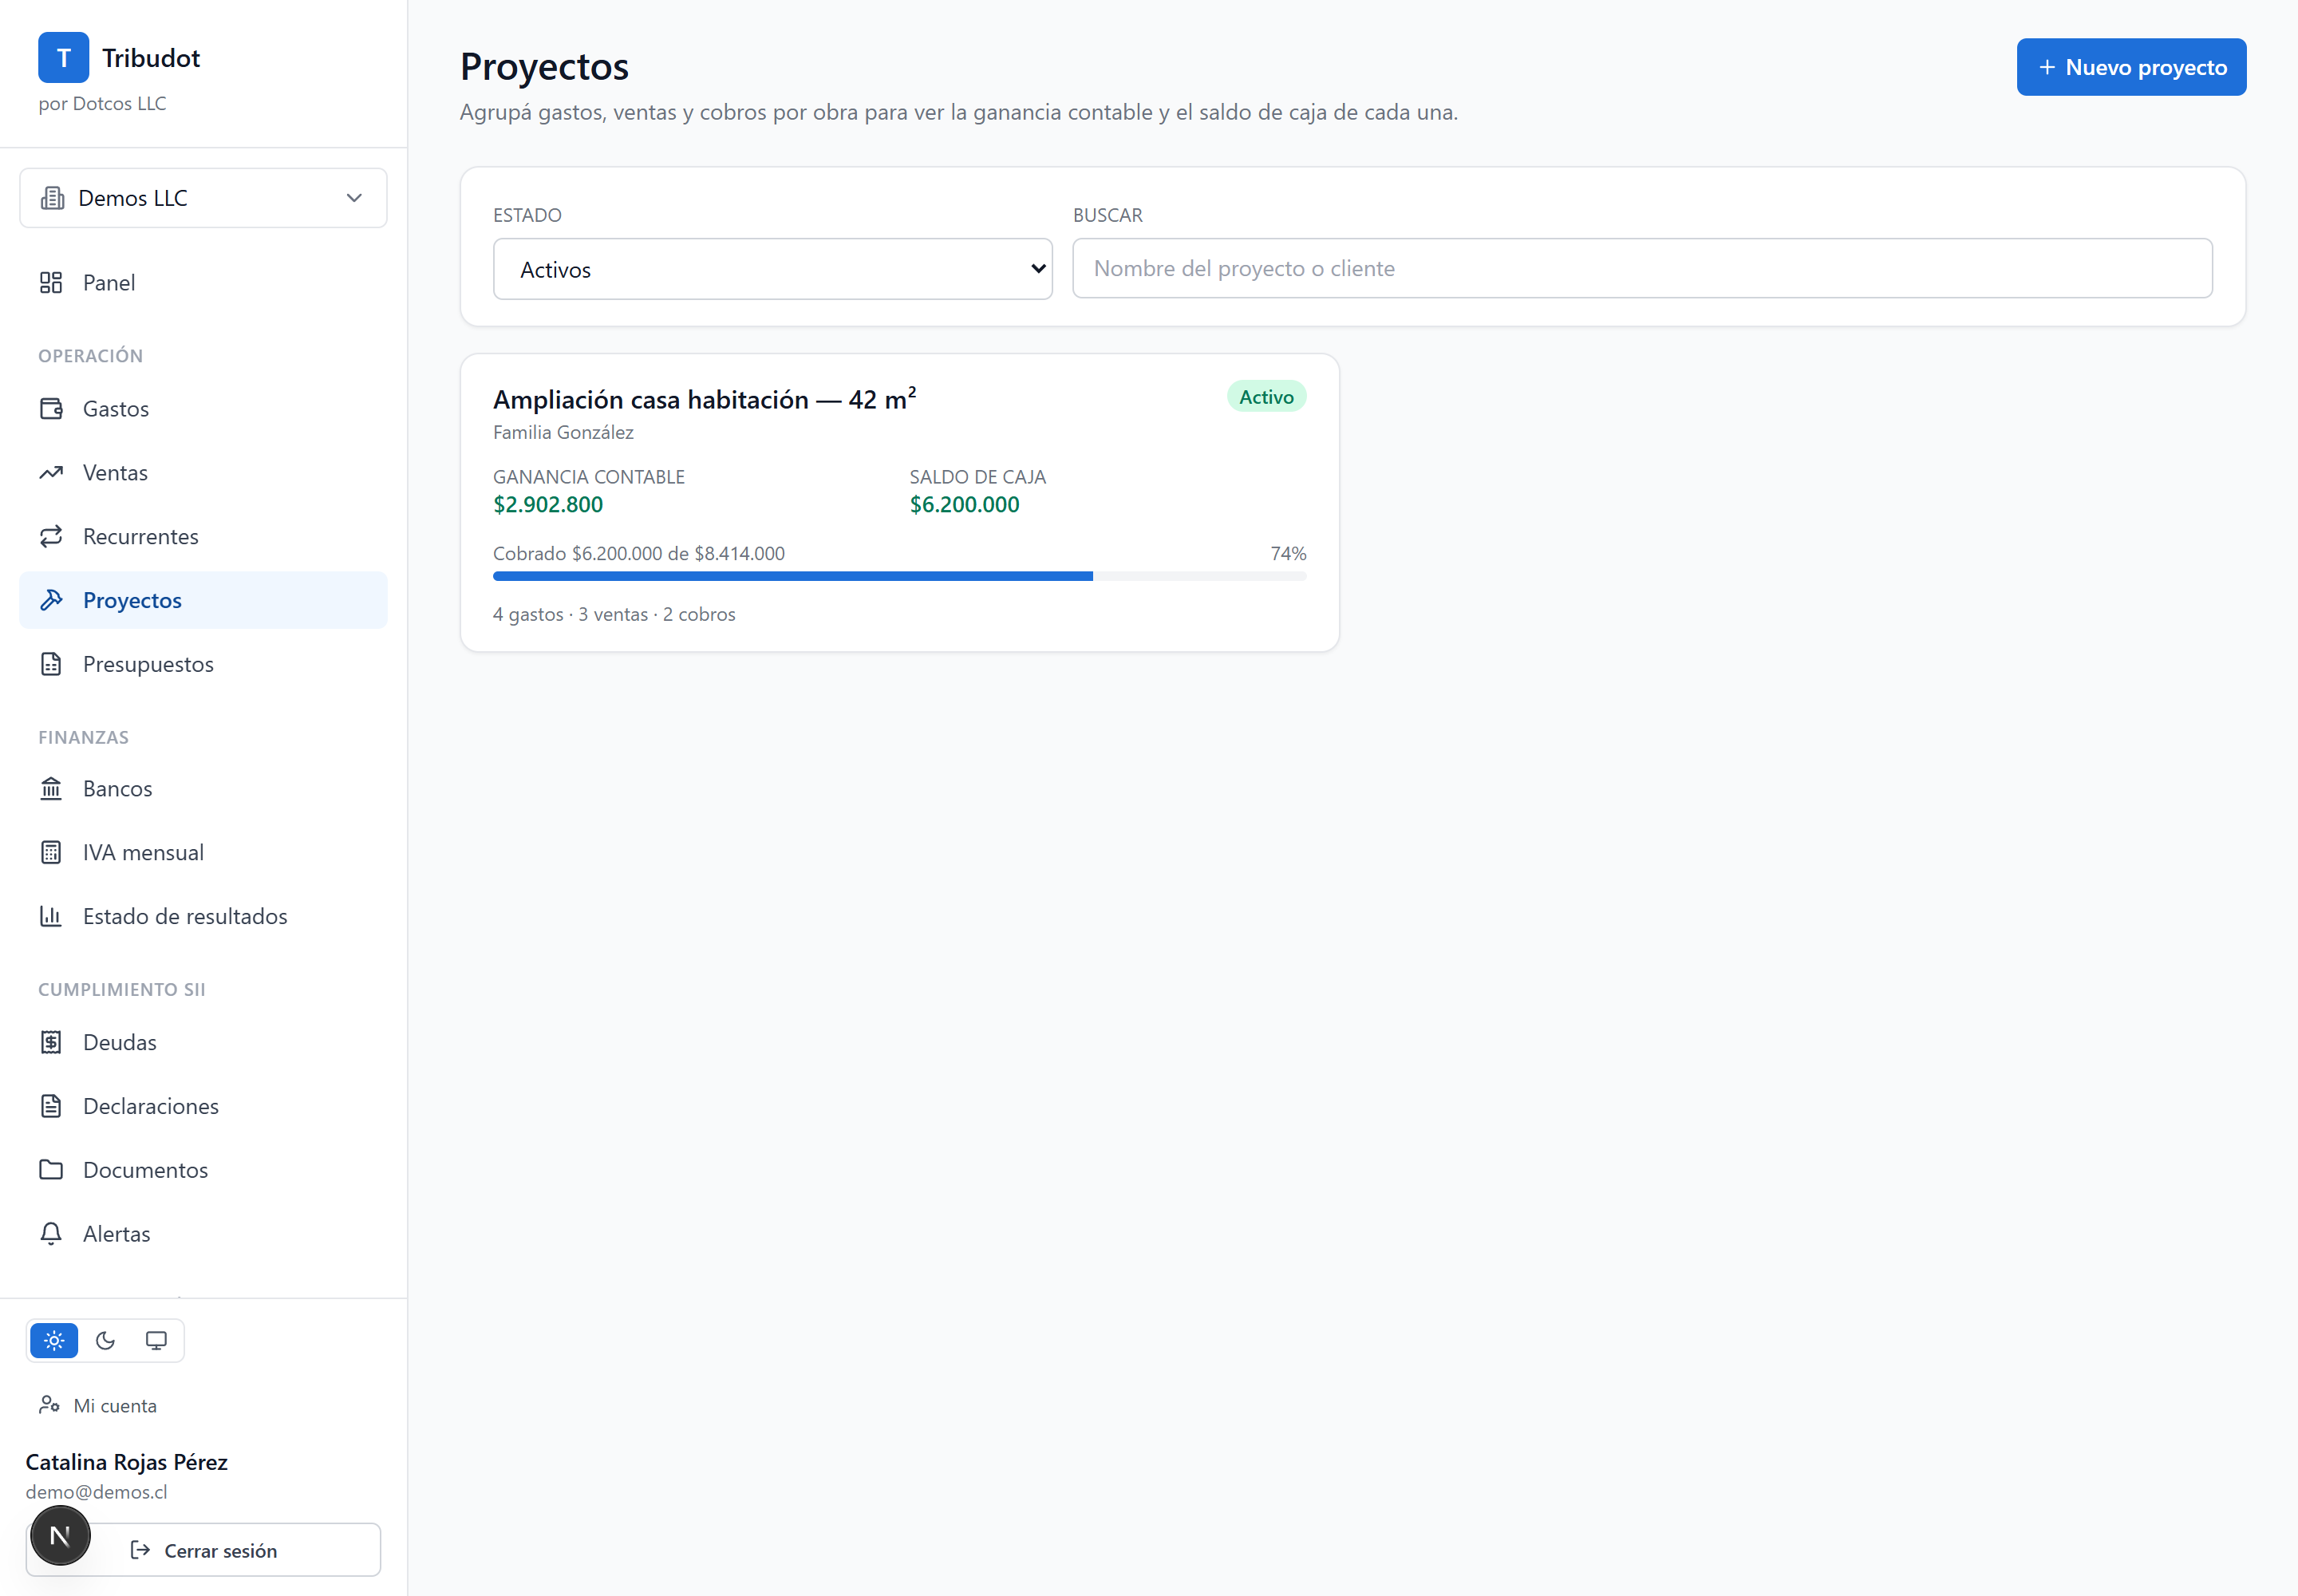The image size is (2298, 1596).
Task: Click the Catalina Rojas Pérez user name
Action: (126, 1462)
